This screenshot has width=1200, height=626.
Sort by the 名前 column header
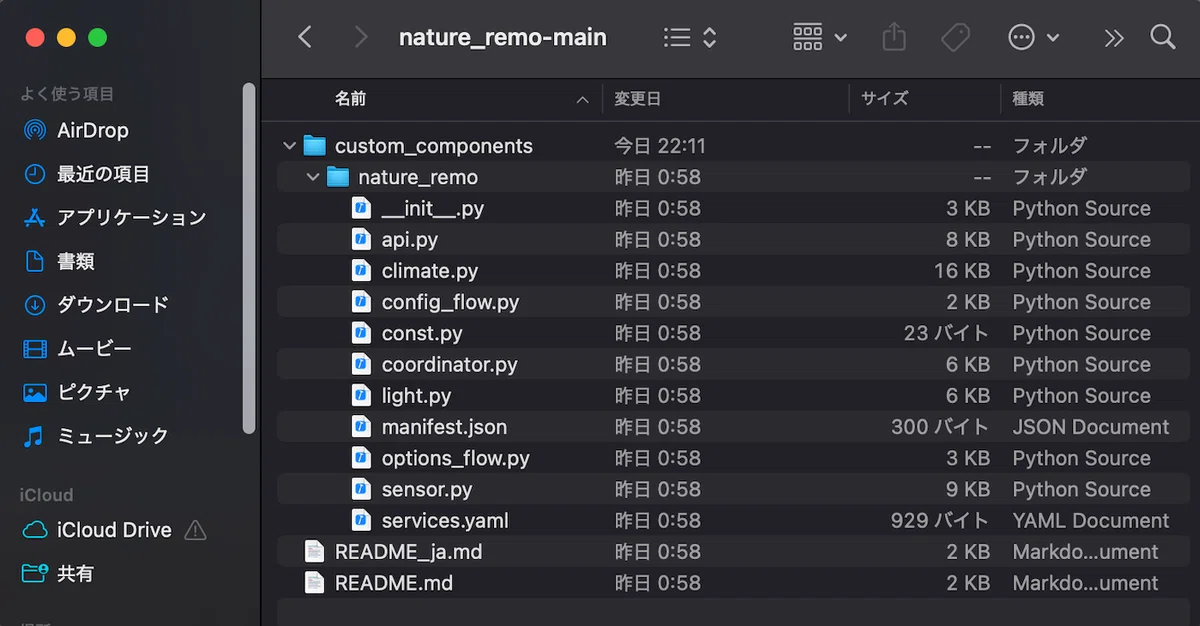click(350, 99)
